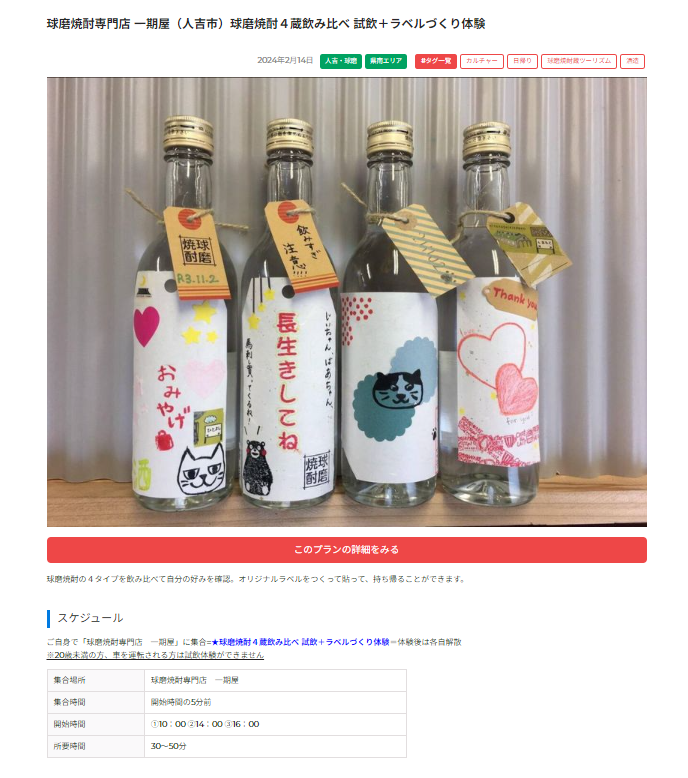Click the 開始時間 values cell
Screen dimensions: 688x778
click(275, 724)
